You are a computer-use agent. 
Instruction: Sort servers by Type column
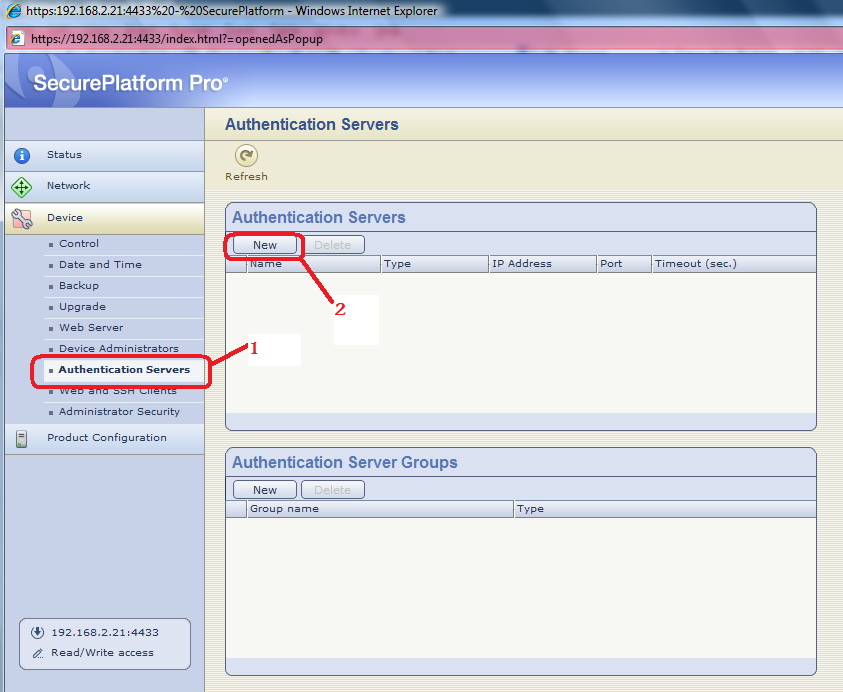(x=435, y=264)
